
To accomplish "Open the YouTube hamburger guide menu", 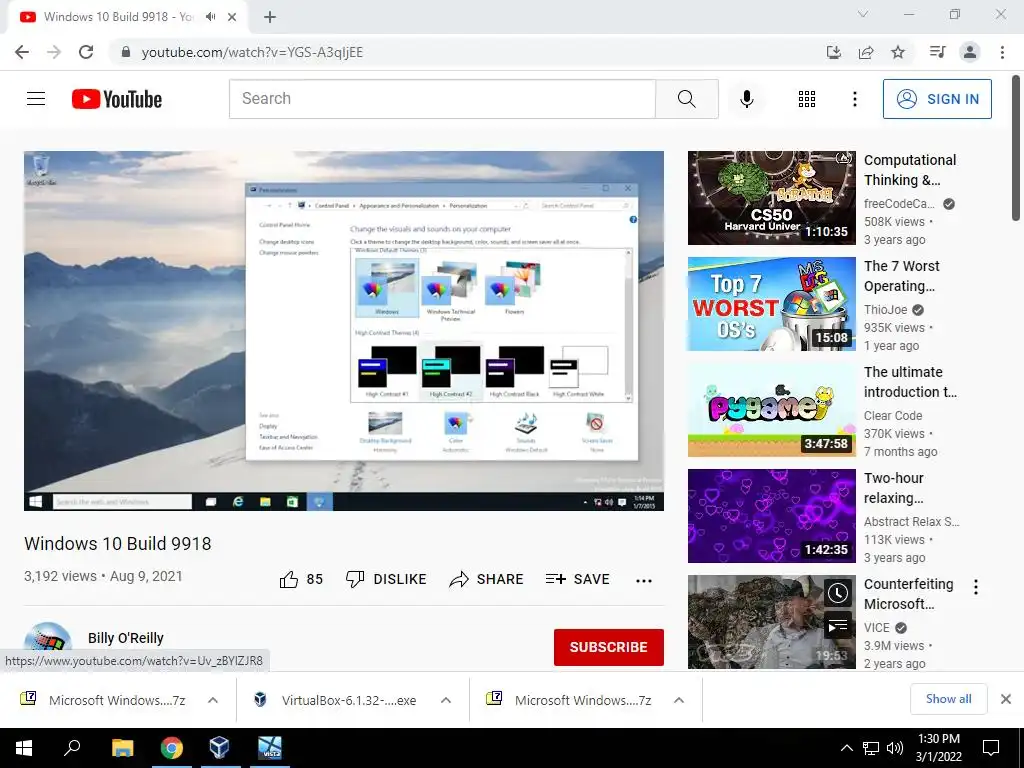I will [x=36, y=99].
